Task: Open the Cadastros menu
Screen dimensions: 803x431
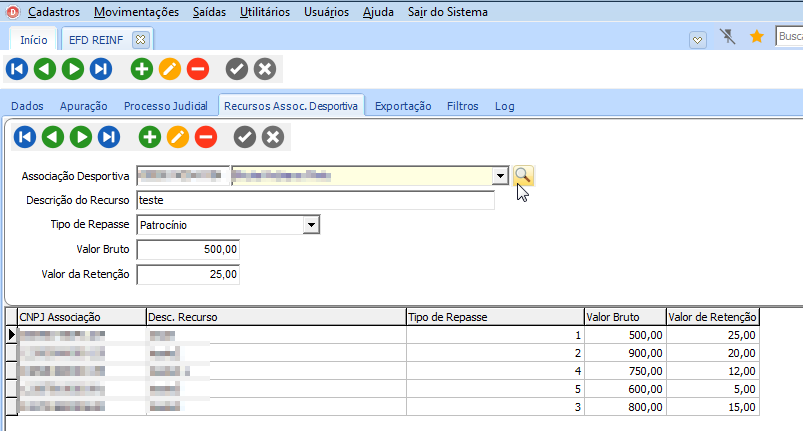Action: point(54,12)
